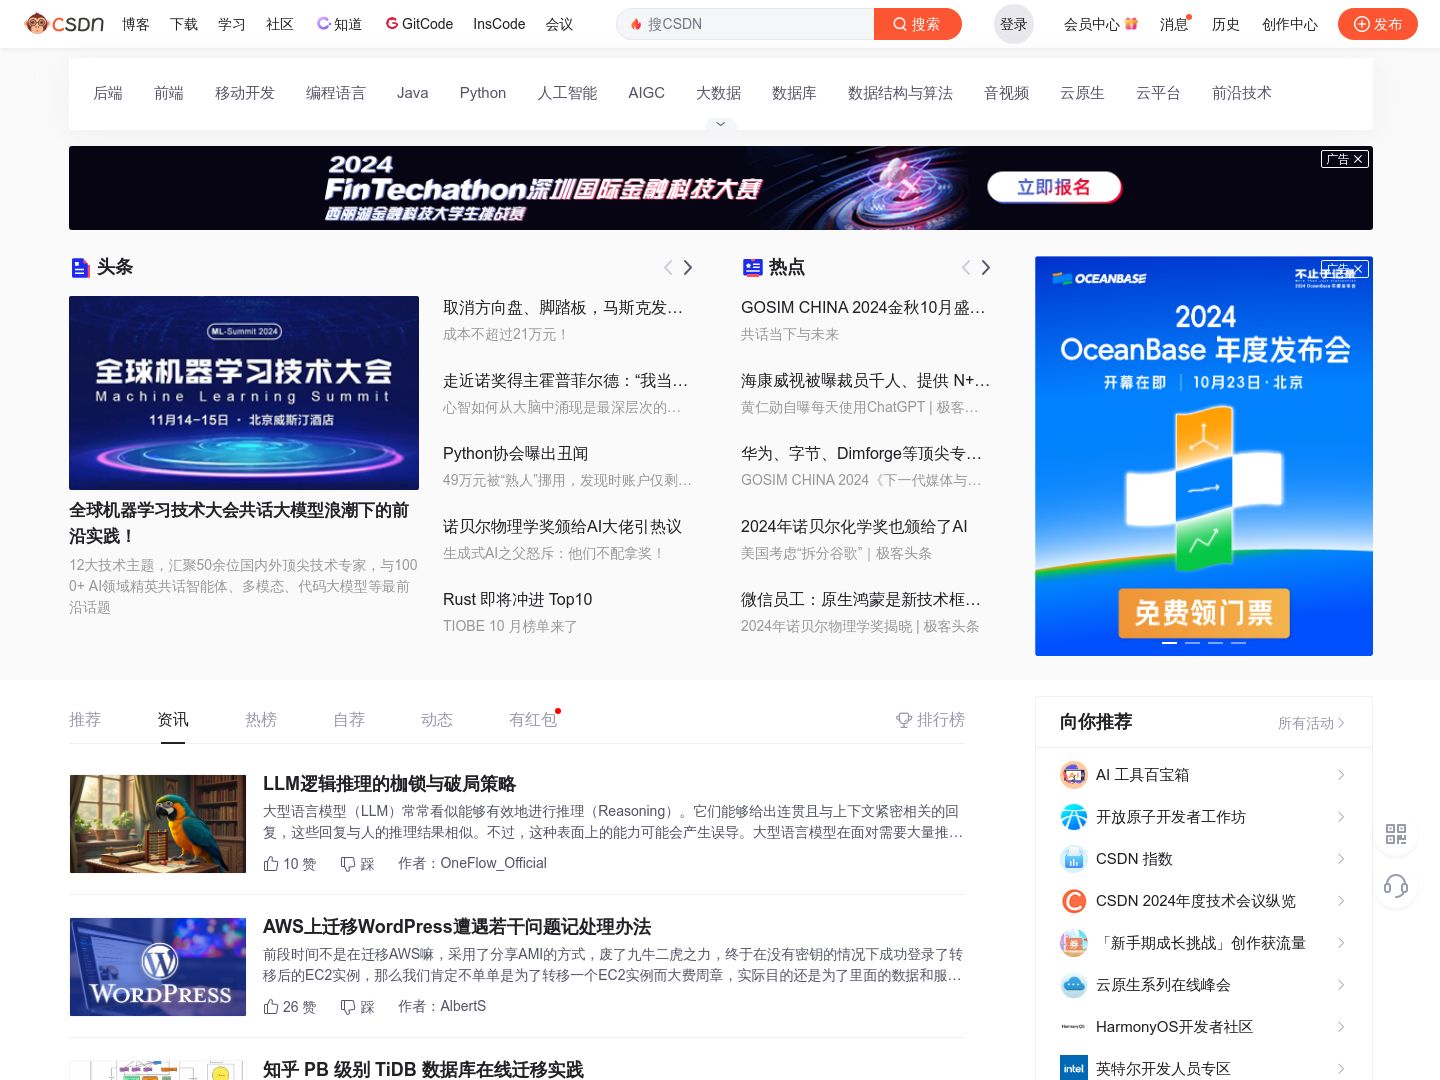Open the WordPress article thumbnail
This screenshot has height=1080, width=1440.
pyautogui.click(x=158, y=967)
